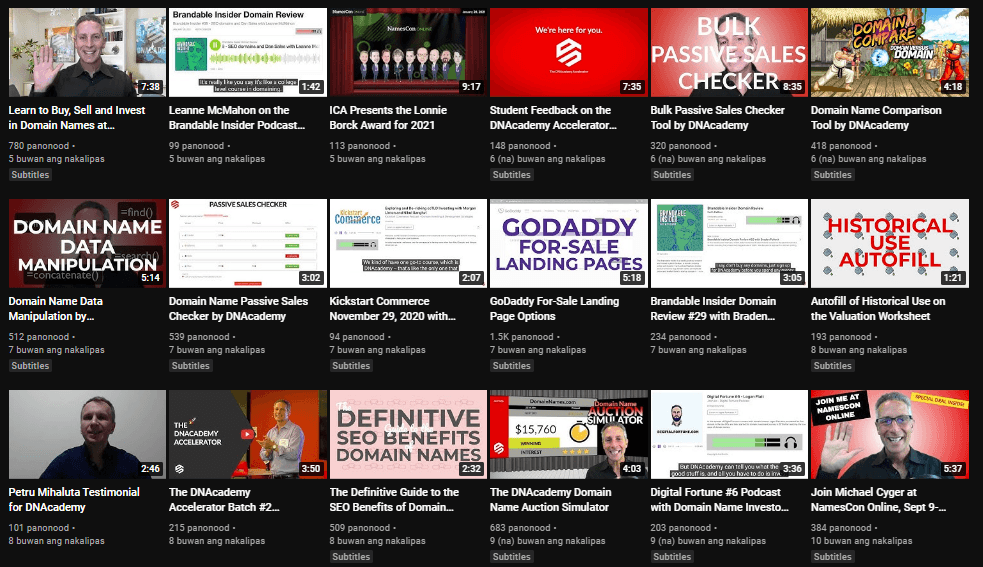Click title 'Student Feedback on the DNAcademy Accelerator'
Screen dimensions: 983x567
[x=553, y=117]
